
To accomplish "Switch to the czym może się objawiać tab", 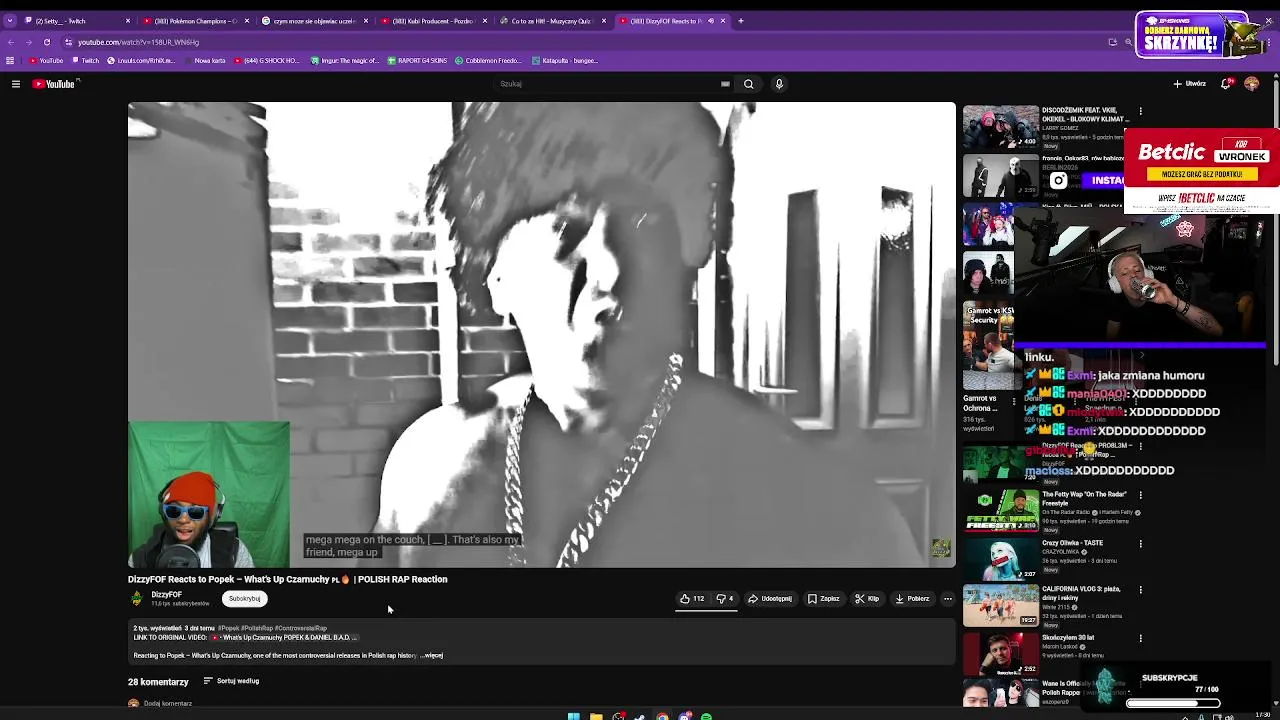I will click(x=313, y=21).
